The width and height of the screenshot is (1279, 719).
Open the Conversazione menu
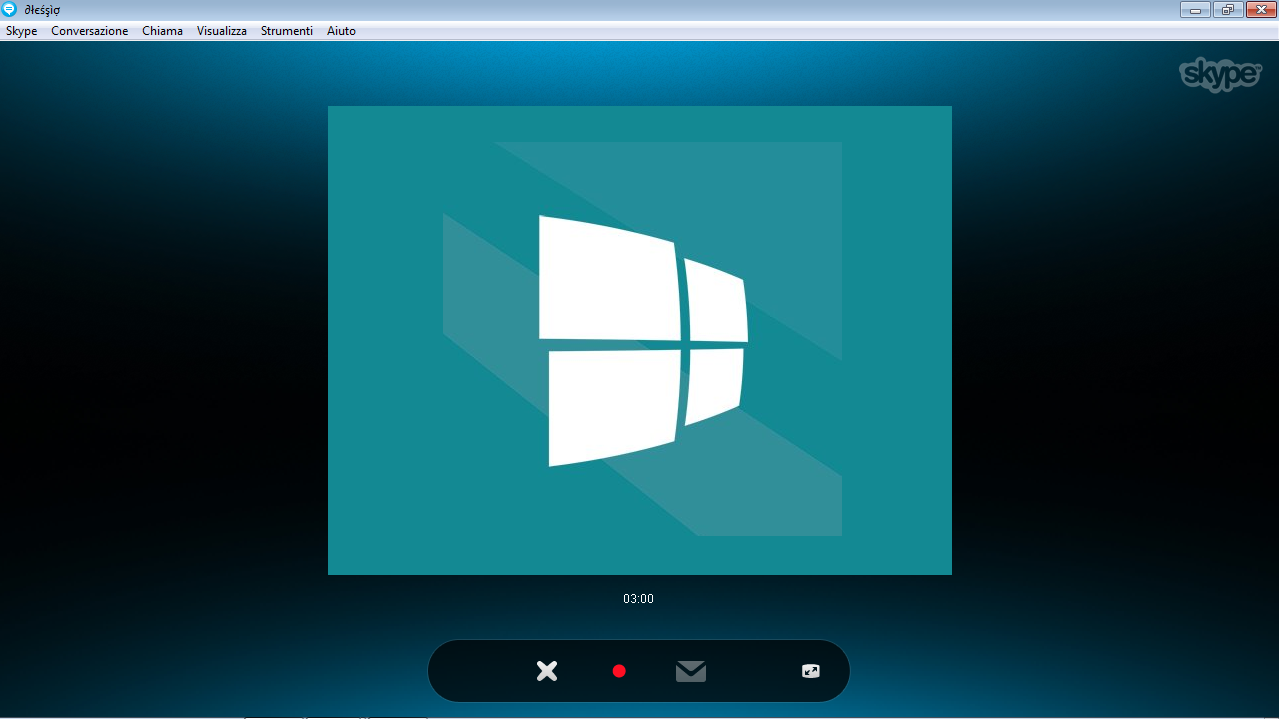point(90,31)
